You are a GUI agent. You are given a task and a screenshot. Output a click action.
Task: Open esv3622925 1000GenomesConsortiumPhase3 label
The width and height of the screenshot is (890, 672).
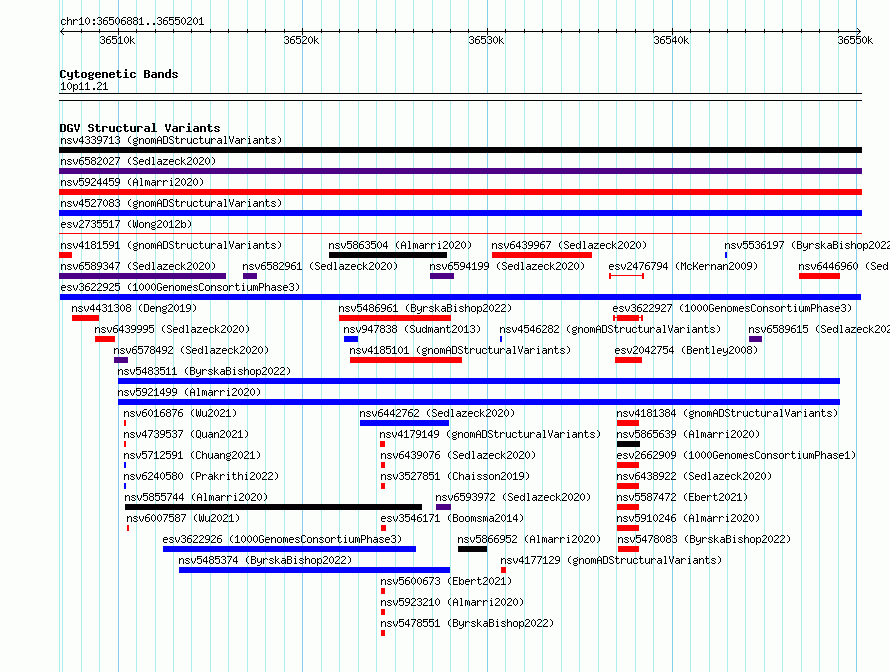[x=180, y=287]
